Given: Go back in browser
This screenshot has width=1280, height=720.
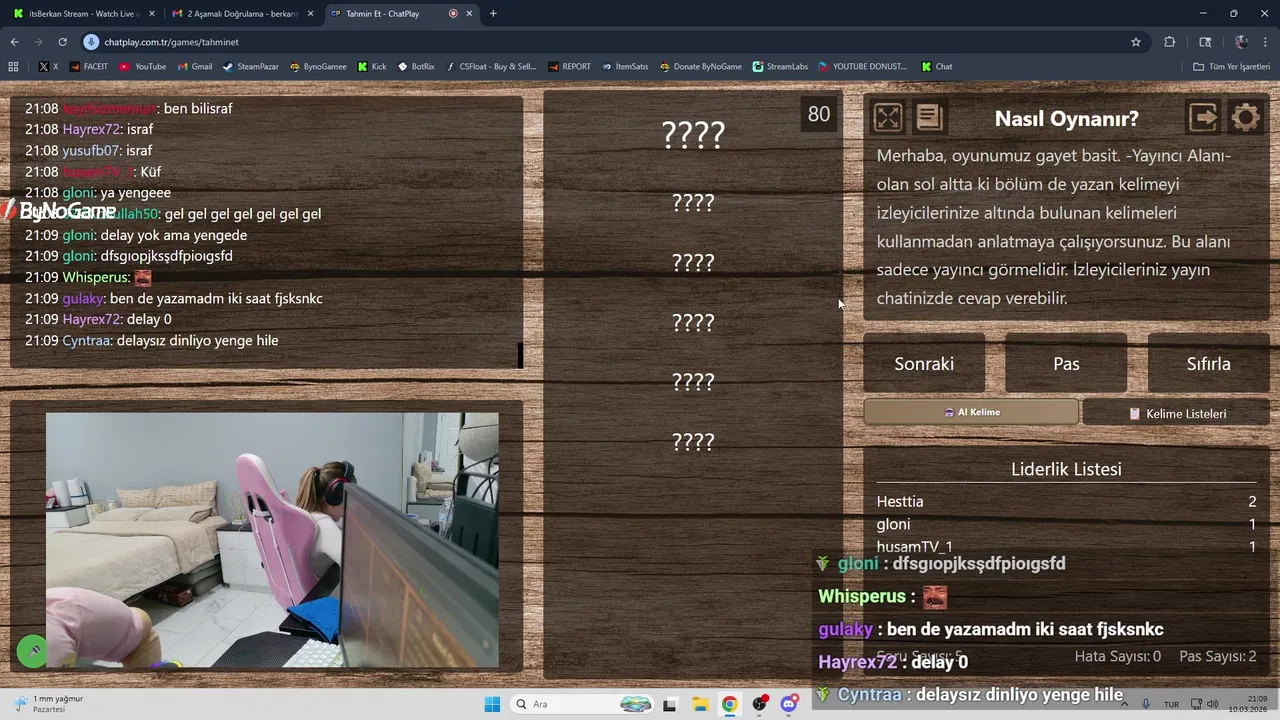Looking at the screenshot, I should pyautogui.click(x=14, y=42).
